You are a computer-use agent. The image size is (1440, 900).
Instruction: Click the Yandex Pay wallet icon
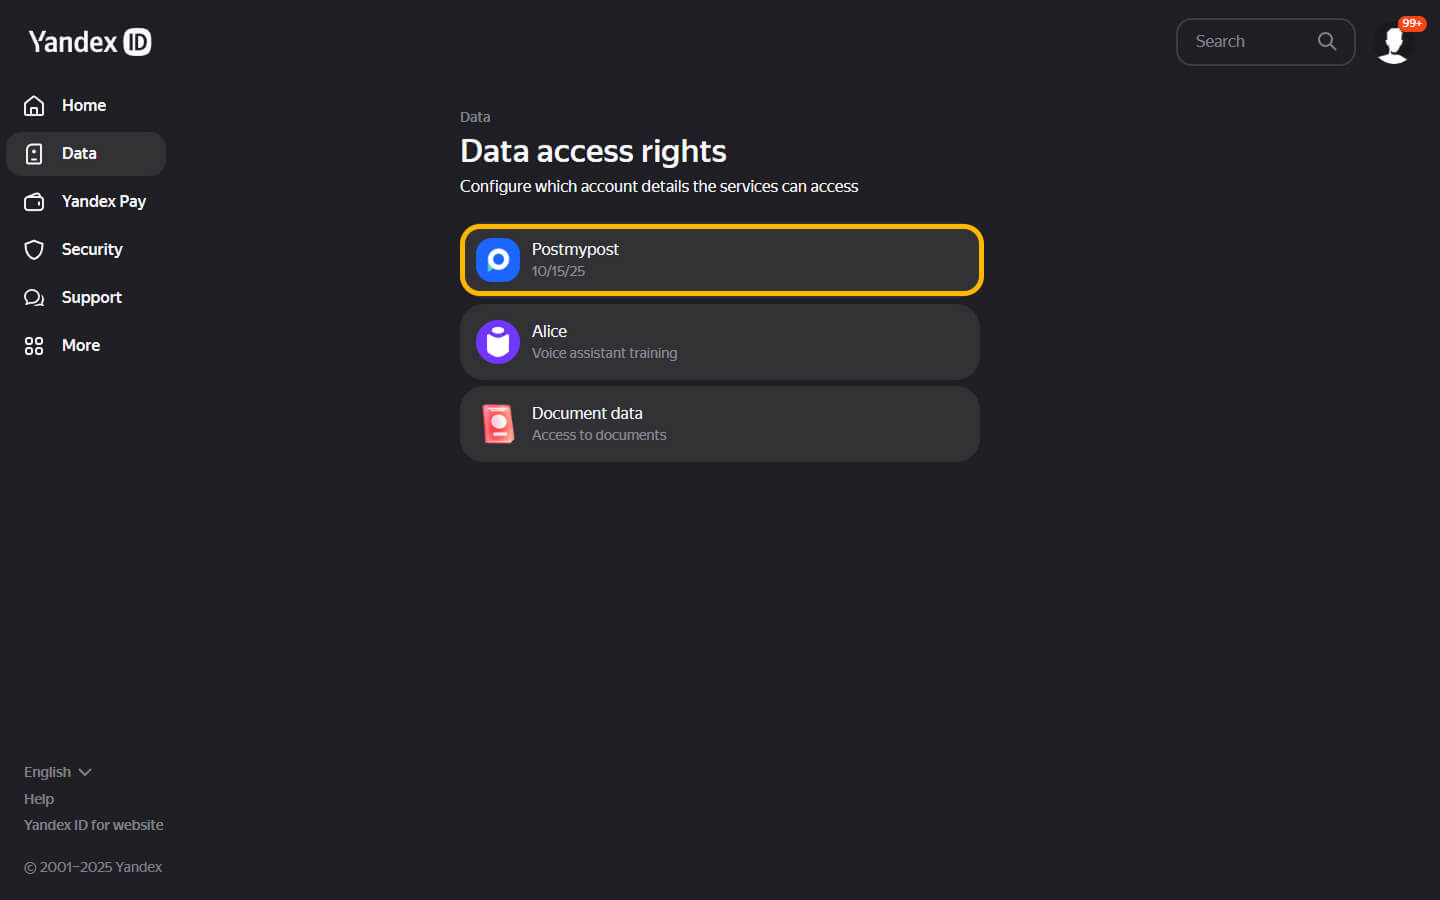[x=34, y=202]
